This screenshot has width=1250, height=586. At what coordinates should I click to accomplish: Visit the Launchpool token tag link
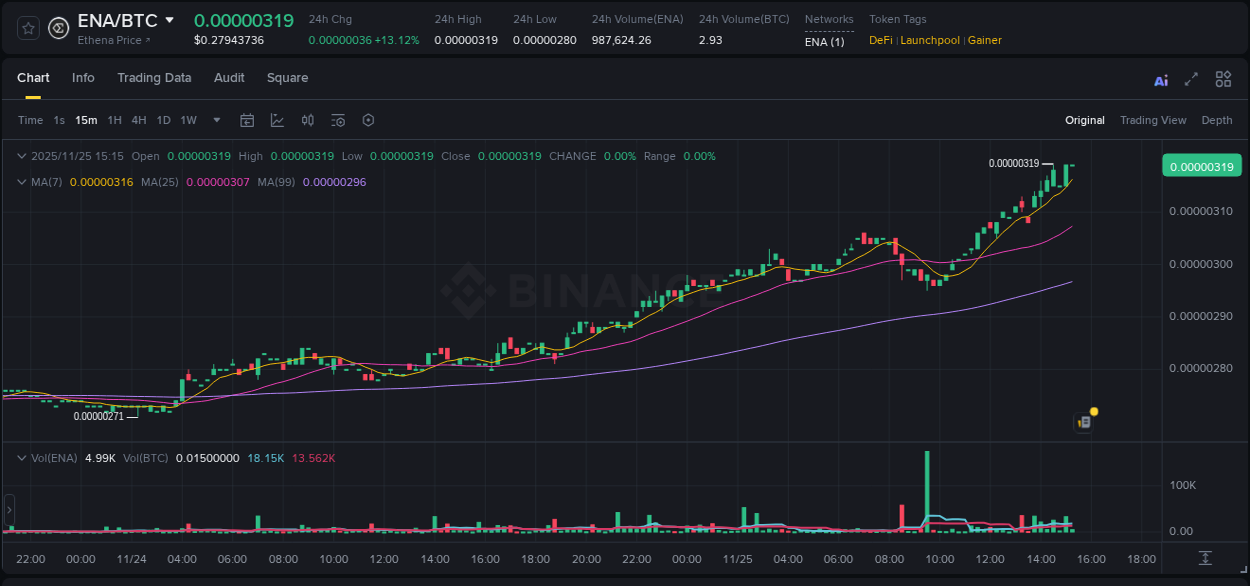click(x=930, y=40)
